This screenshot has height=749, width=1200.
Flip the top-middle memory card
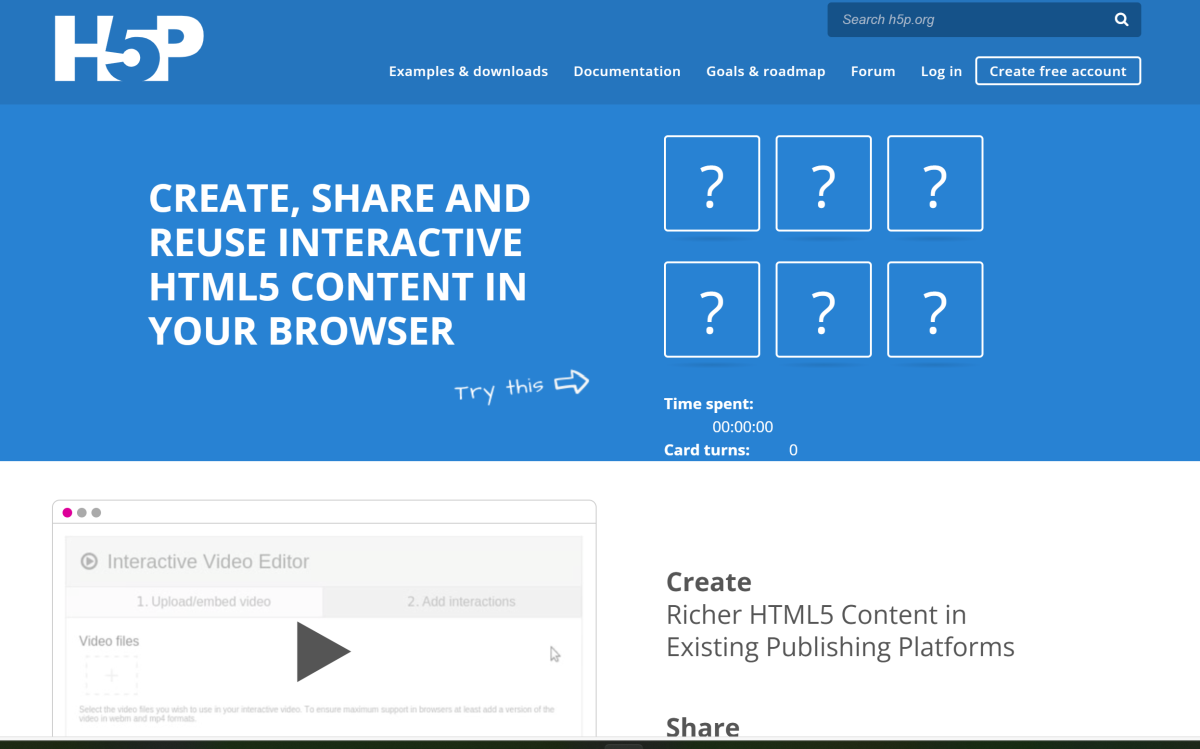coord(823,184)
